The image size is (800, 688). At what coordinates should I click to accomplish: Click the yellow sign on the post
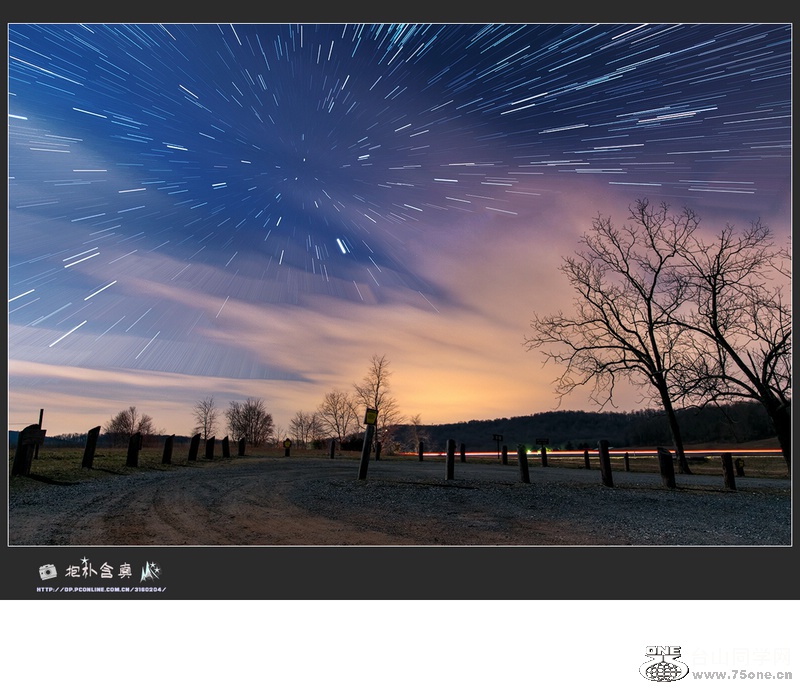371,416
